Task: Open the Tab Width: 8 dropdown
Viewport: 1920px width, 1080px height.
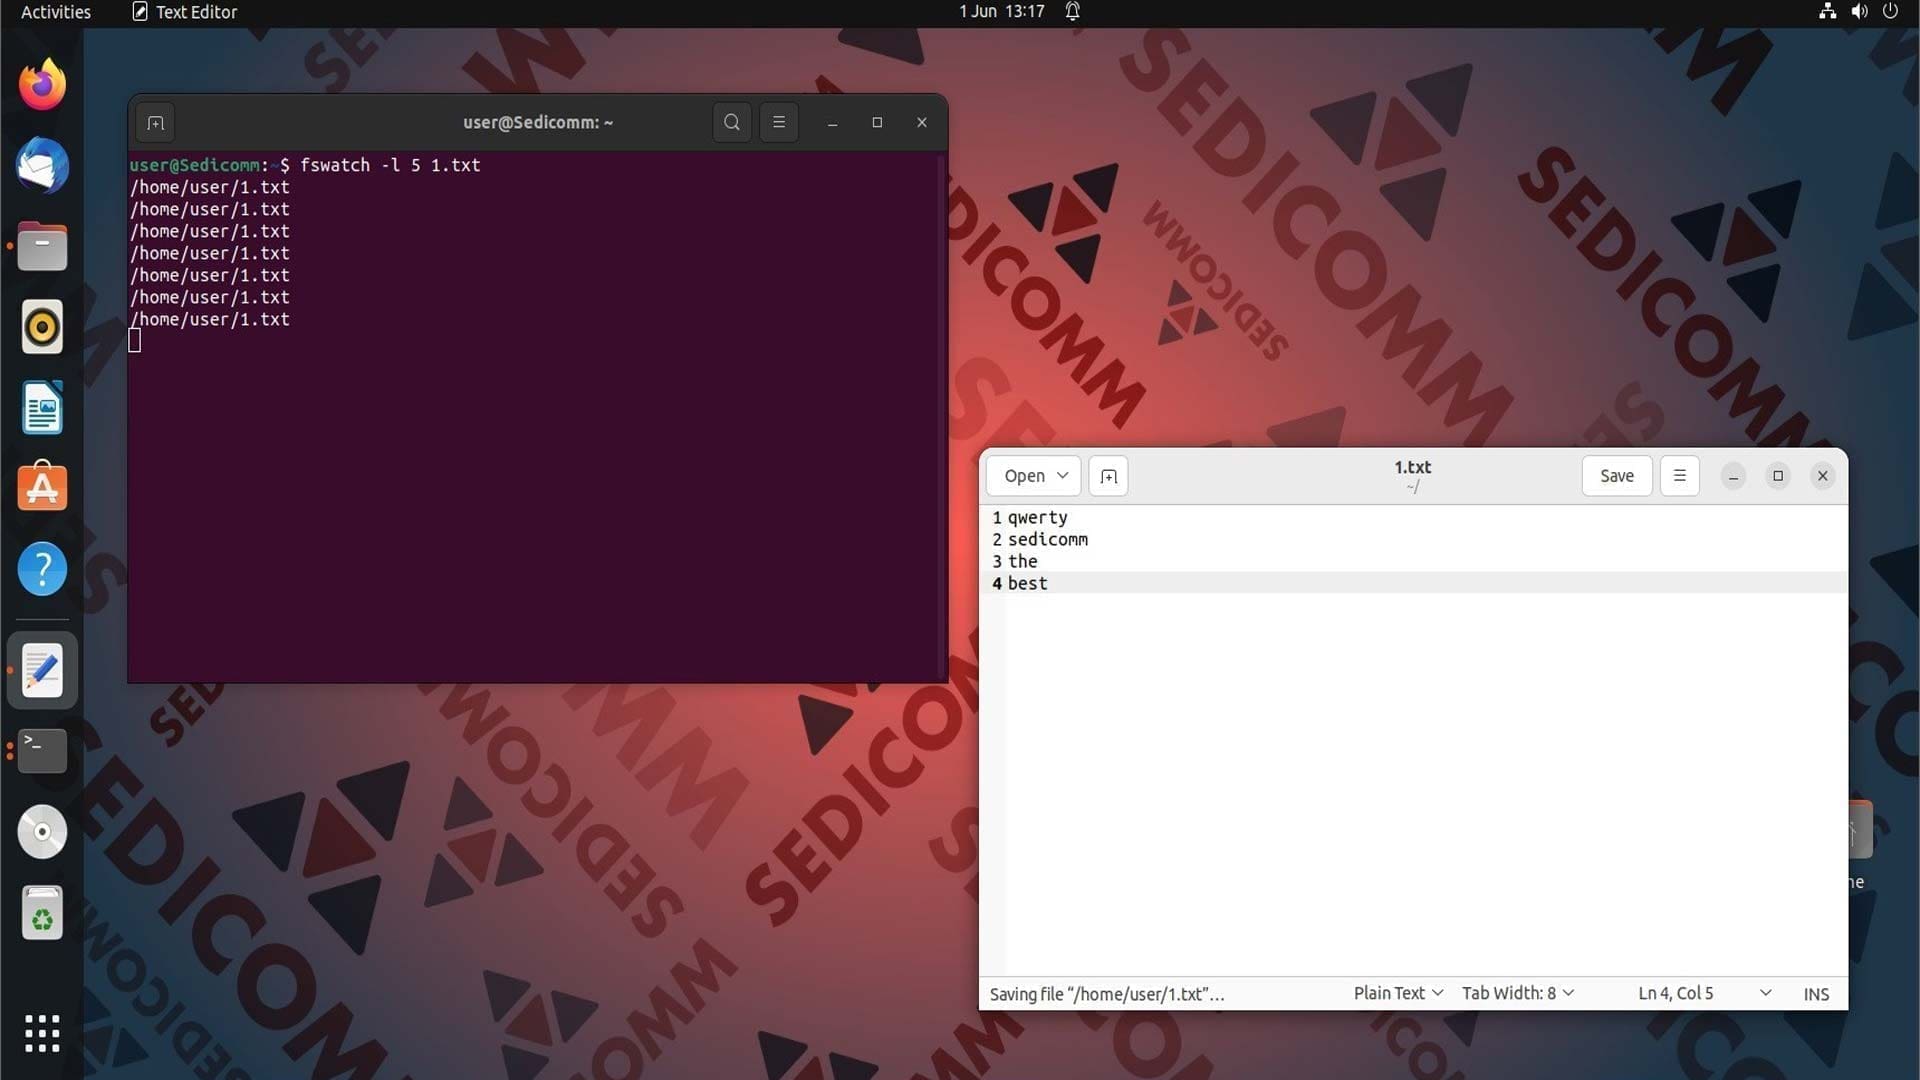Action: click(1518, 993)
